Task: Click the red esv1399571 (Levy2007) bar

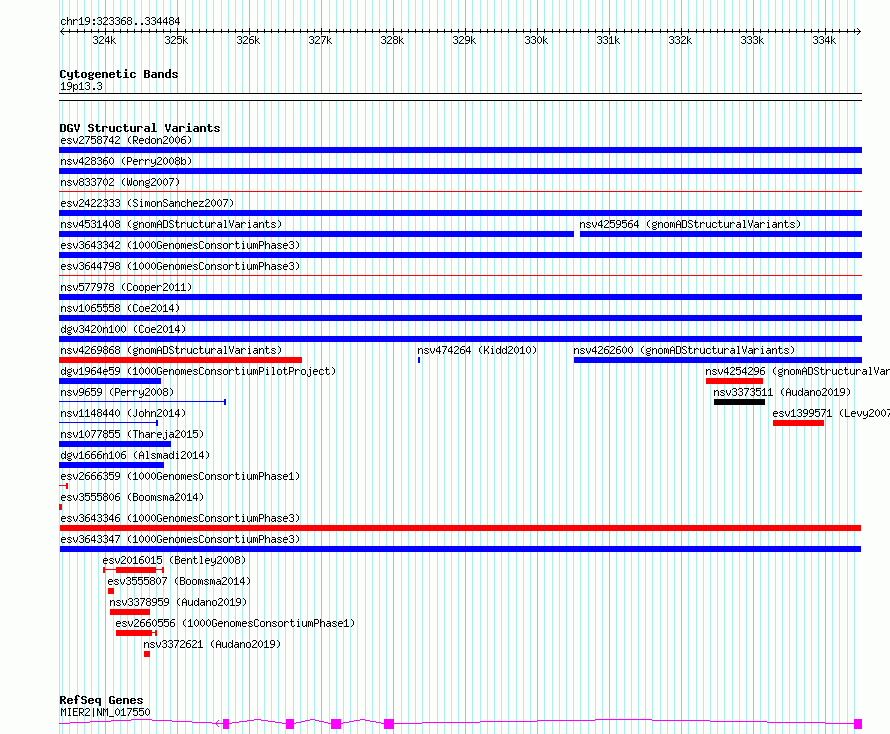Action: [798, 423]
